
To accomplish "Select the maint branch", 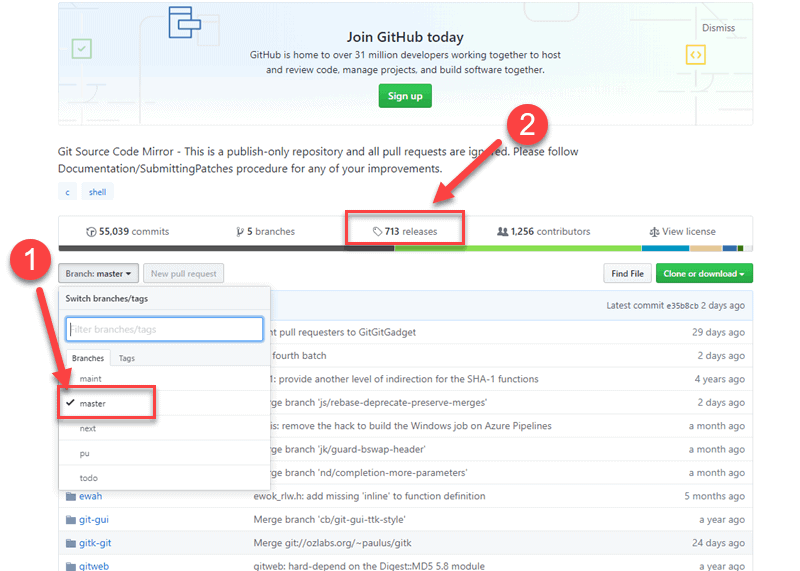I will pyautogui.click(x=164, y=379).
